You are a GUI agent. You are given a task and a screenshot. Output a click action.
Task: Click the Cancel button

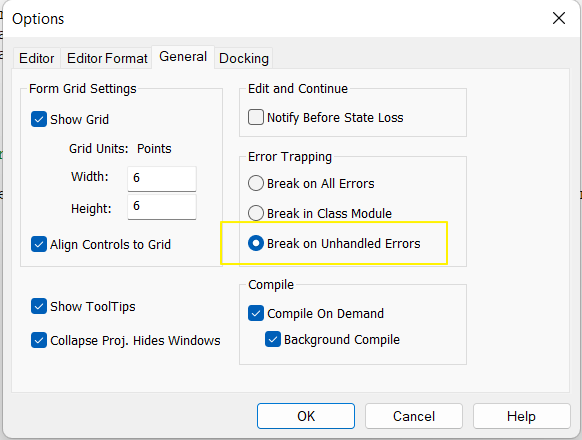click(x=414, y=416)
